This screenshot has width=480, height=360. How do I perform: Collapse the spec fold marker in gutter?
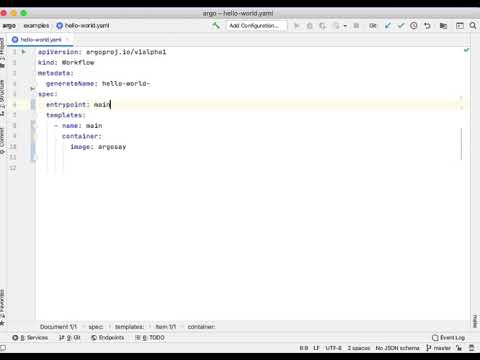(32, 89)
